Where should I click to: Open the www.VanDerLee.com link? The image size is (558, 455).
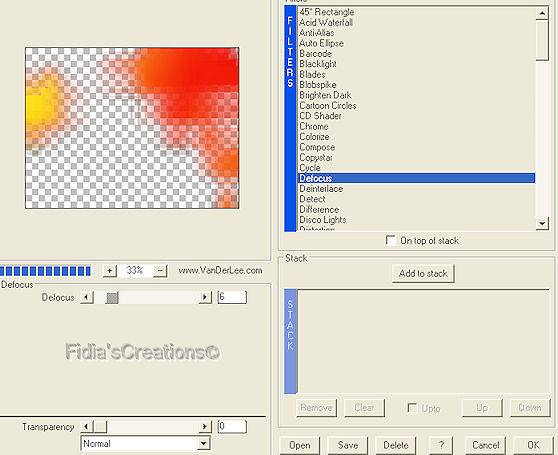point(220,270)
